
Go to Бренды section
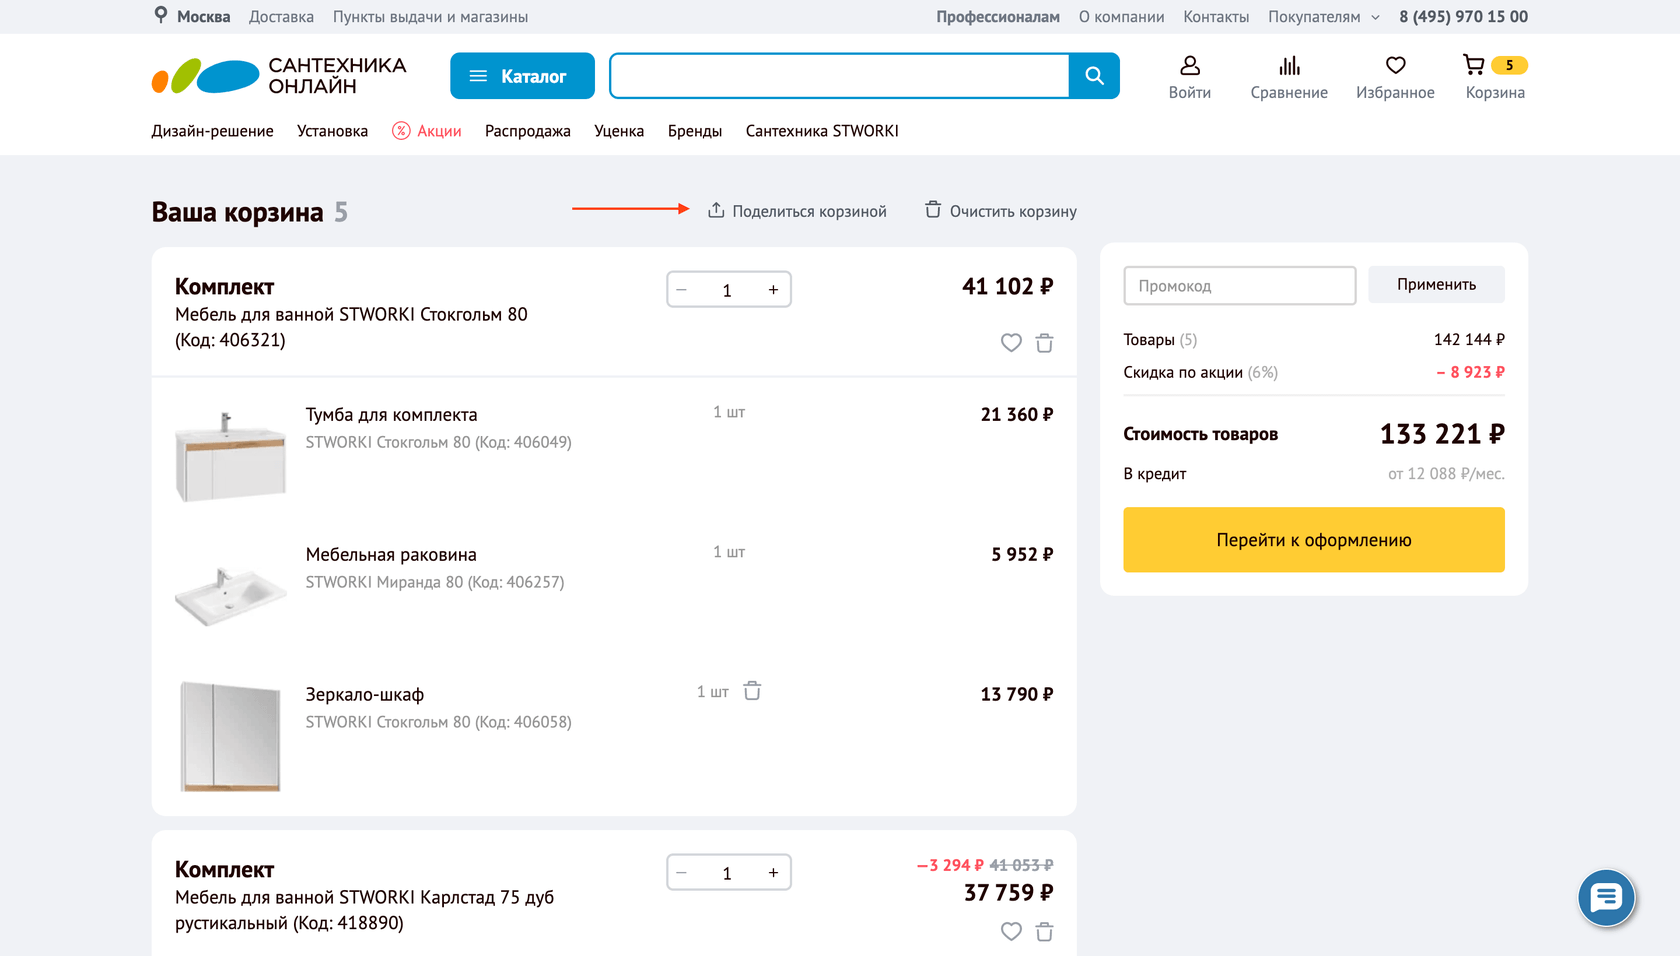pyautogui.click(x=694, y=131)
